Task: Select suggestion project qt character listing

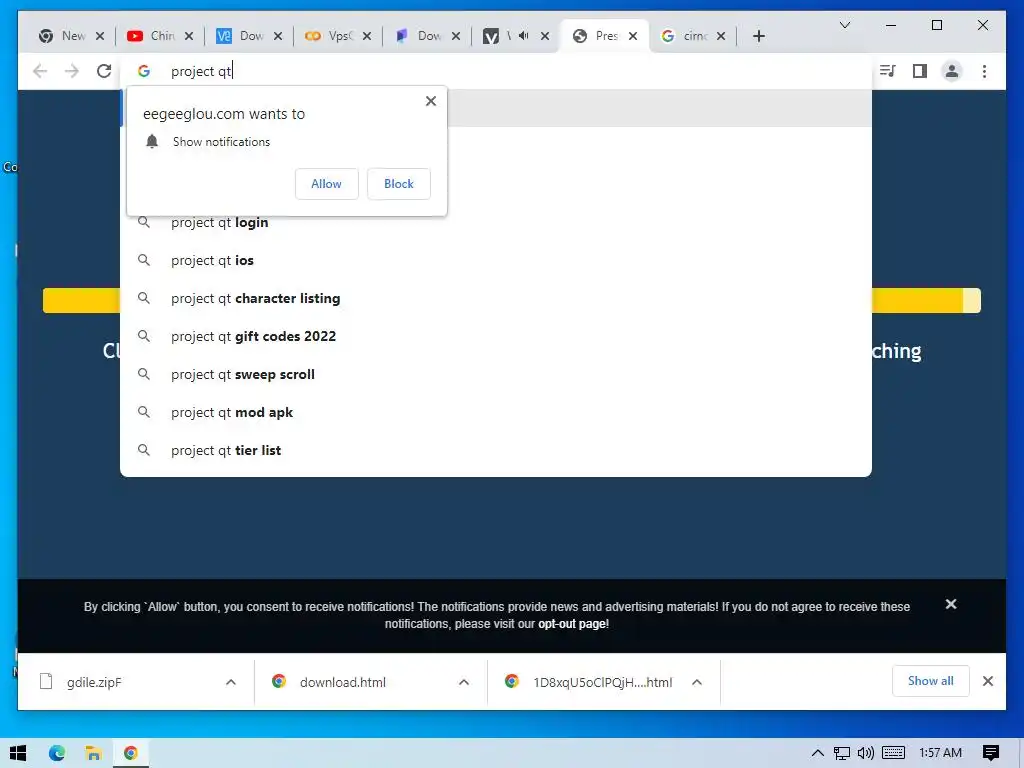Action: pyautogui.click(x=496, y=298)
